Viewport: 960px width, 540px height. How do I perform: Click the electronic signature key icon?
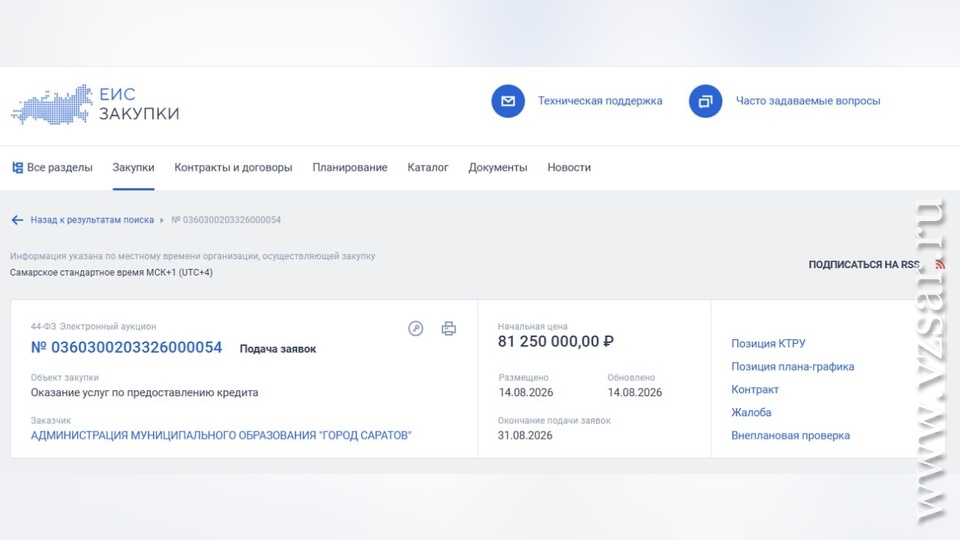pos(416,328)
